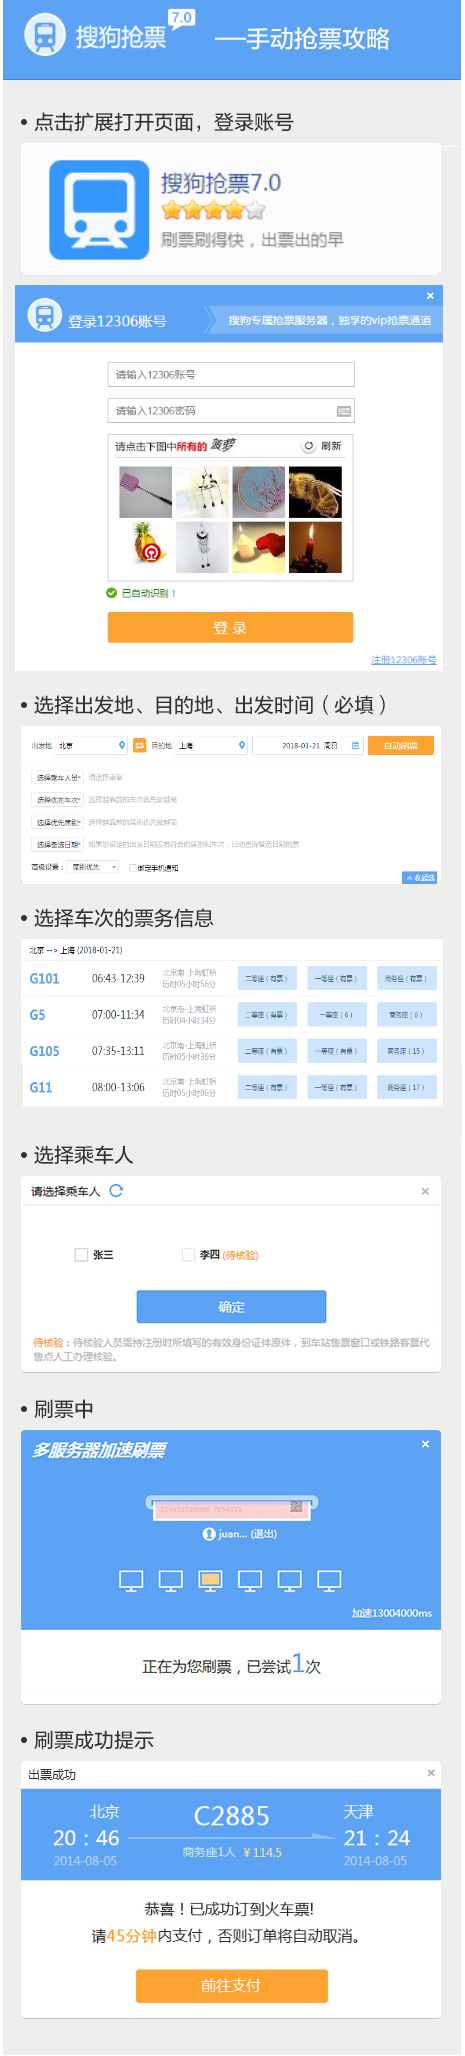This screenshot has width=465, height=2056.
Task: Click the orange 登录 button
Action: point(230,627)
